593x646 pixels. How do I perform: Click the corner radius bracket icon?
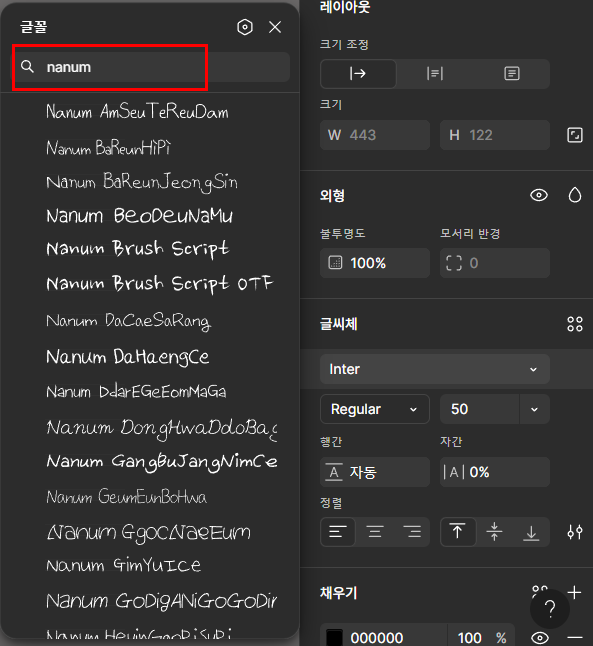click(454, 263)
